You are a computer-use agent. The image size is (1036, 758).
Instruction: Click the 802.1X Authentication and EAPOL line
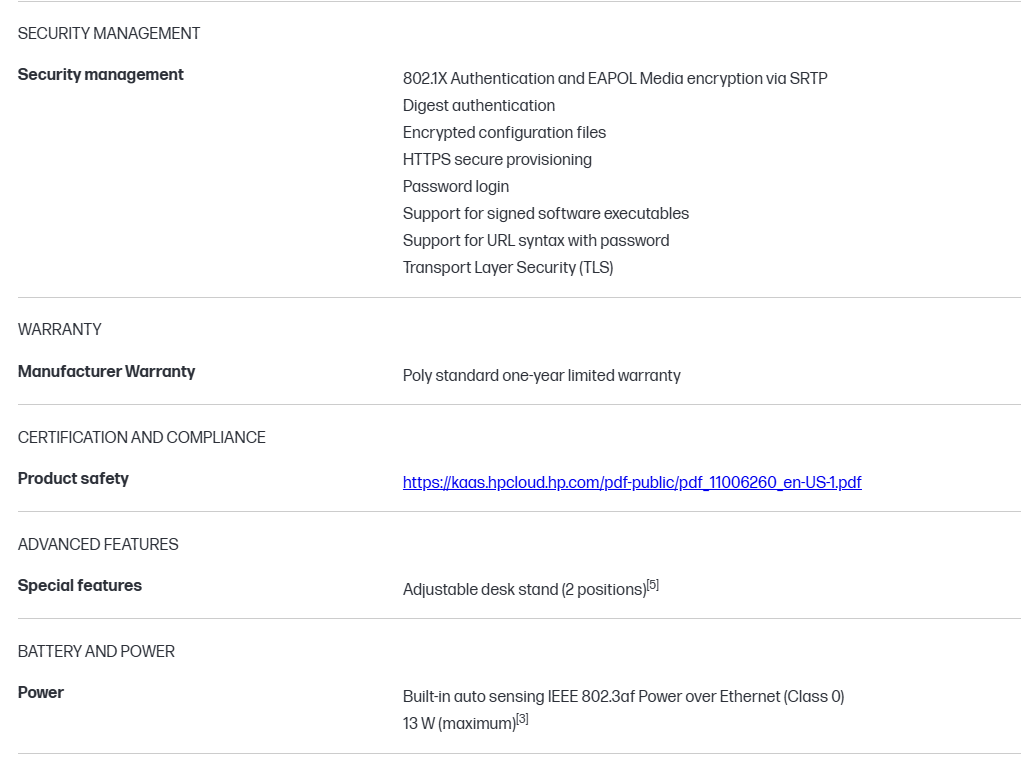click(x=614, y=78)
